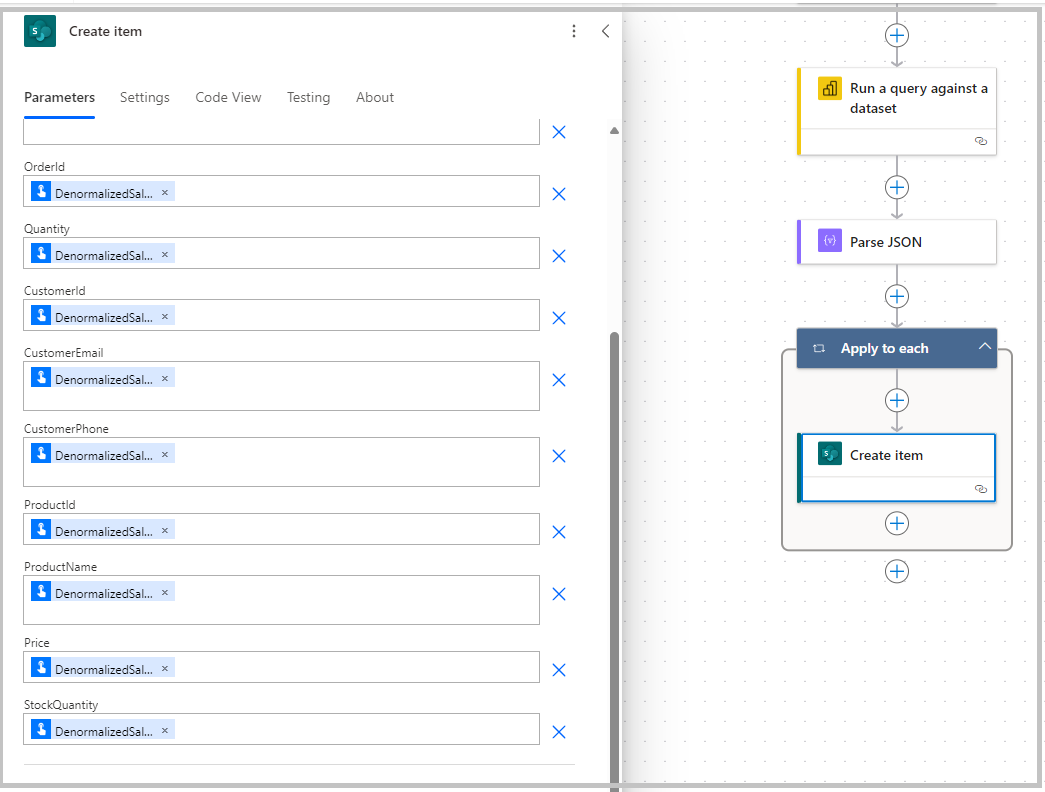The image size is (1045, 792).
Task: Click inside the CustomerPhone input field
Action: 281,462
